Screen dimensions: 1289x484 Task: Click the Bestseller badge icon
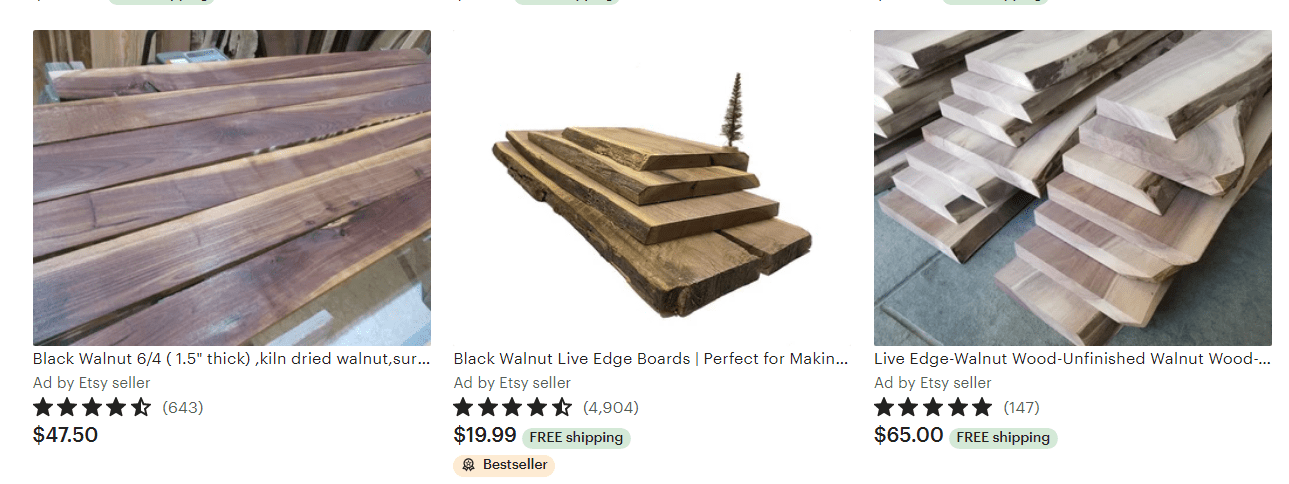pos(468,465)
